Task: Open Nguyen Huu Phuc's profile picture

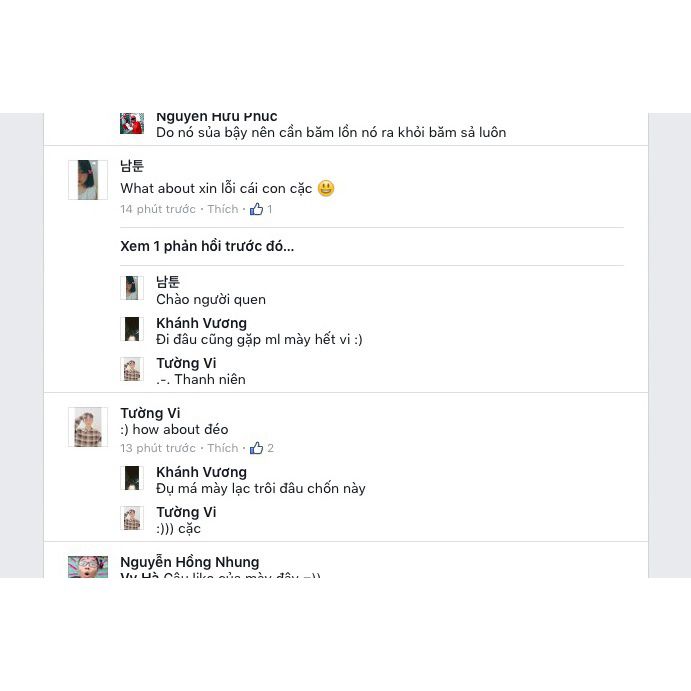Action: [x=132, y=123]
